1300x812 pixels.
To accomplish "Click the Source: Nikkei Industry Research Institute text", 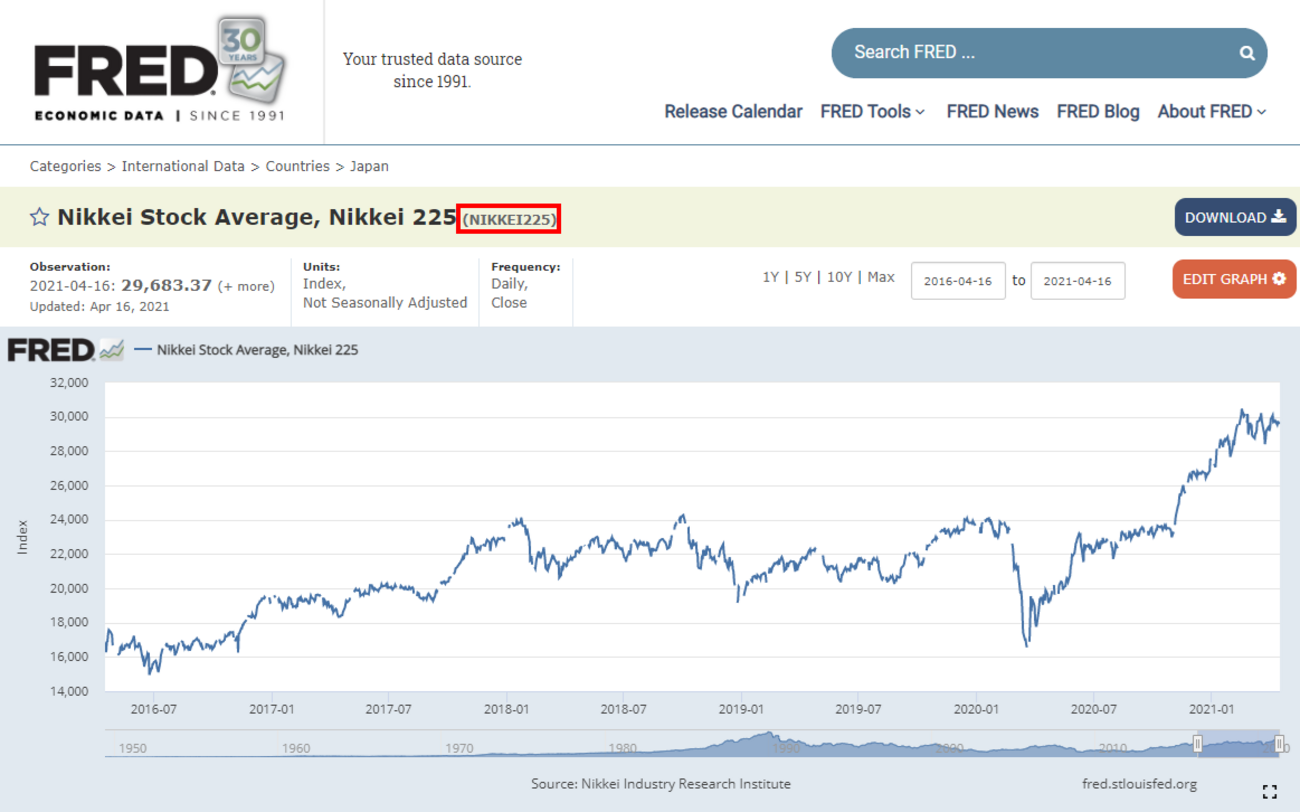I will coord(661,784).
